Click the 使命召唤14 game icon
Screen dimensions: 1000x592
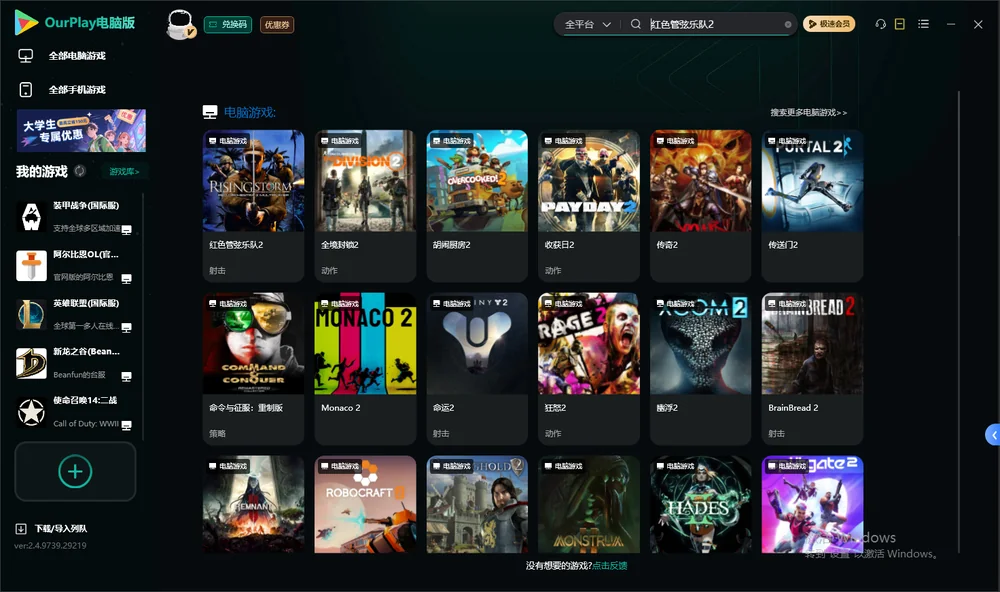[31, 412]
